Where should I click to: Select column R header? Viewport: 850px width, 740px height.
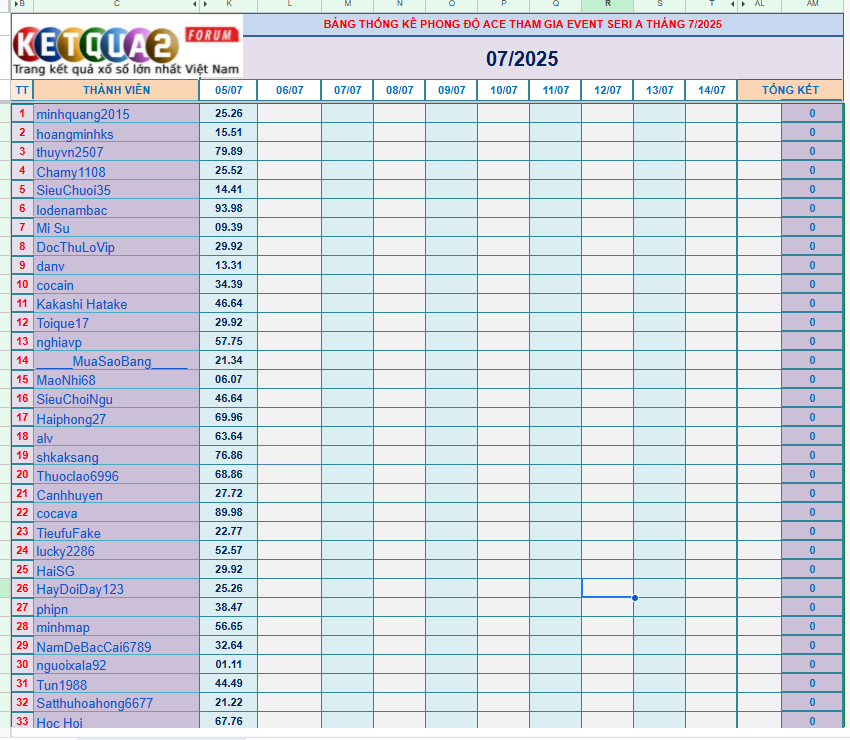pyautogui.click(x=607, y=5)
